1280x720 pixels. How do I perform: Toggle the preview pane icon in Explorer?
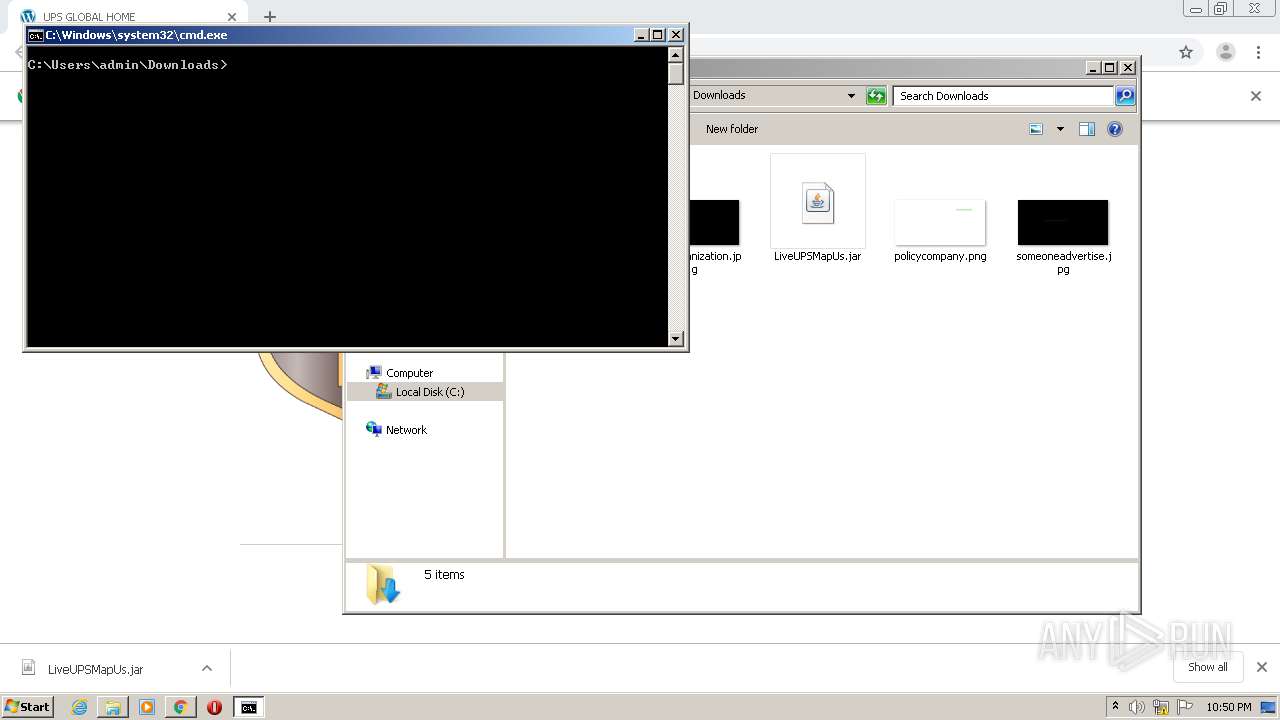tap(1087, 129)
